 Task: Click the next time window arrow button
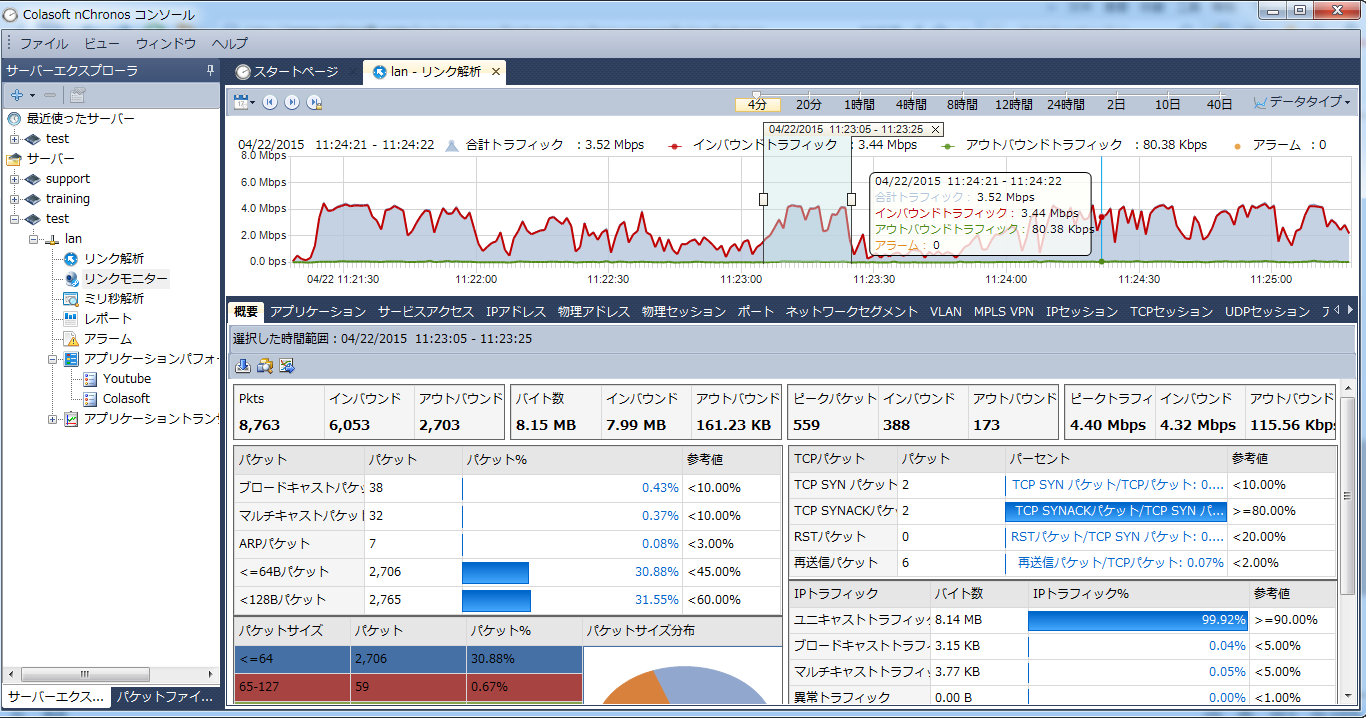tap(292, 102)
